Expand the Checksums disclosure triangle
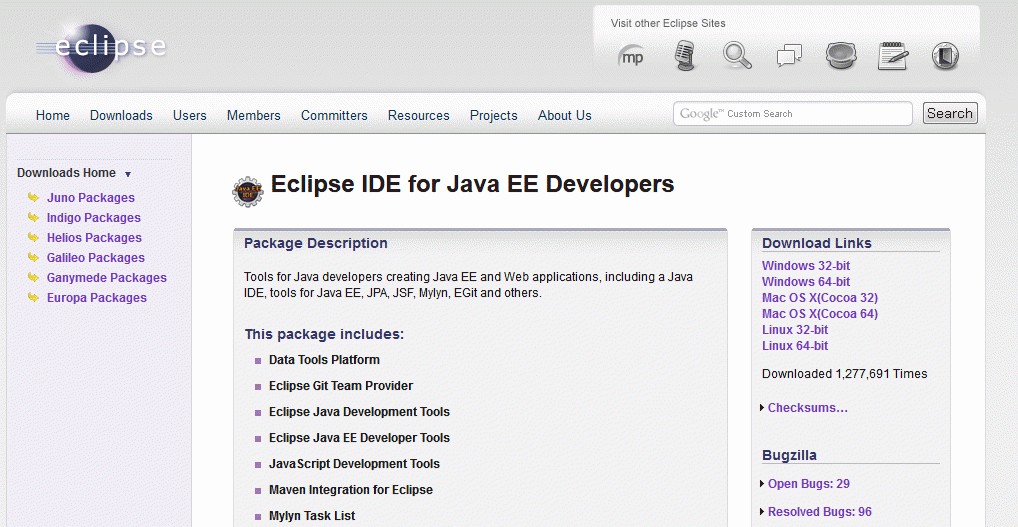 pos(762,408)
